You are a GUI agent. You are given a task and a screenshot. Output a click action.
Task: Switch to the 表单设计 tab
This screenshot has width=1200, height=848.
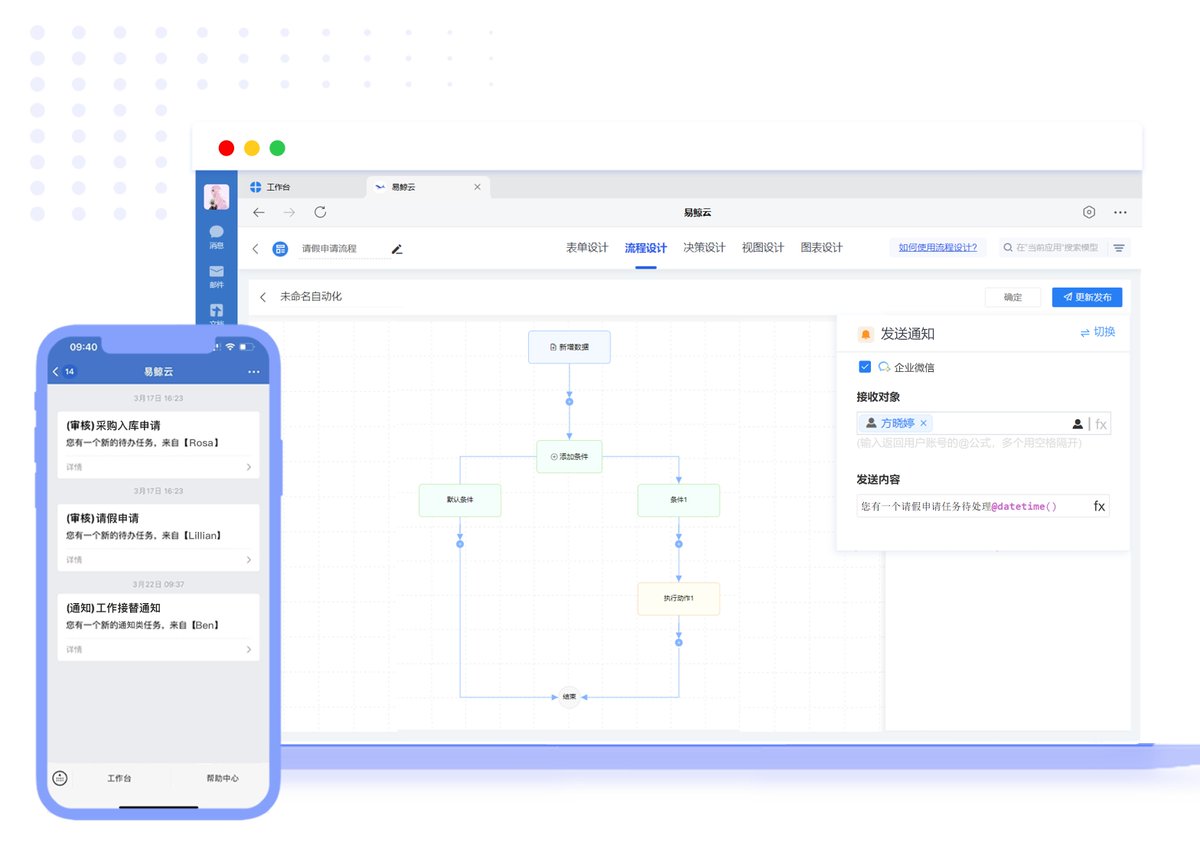click(587, 248)
